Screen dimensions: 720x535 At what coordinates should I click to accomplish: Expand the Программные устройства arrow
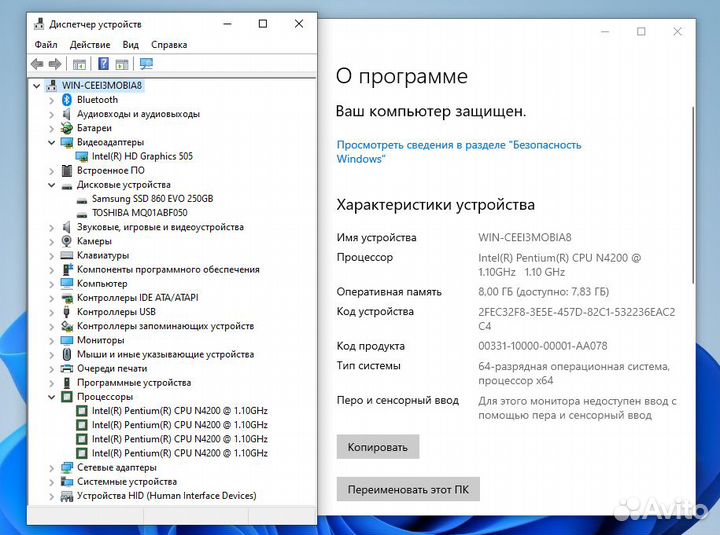pos(51,383)
